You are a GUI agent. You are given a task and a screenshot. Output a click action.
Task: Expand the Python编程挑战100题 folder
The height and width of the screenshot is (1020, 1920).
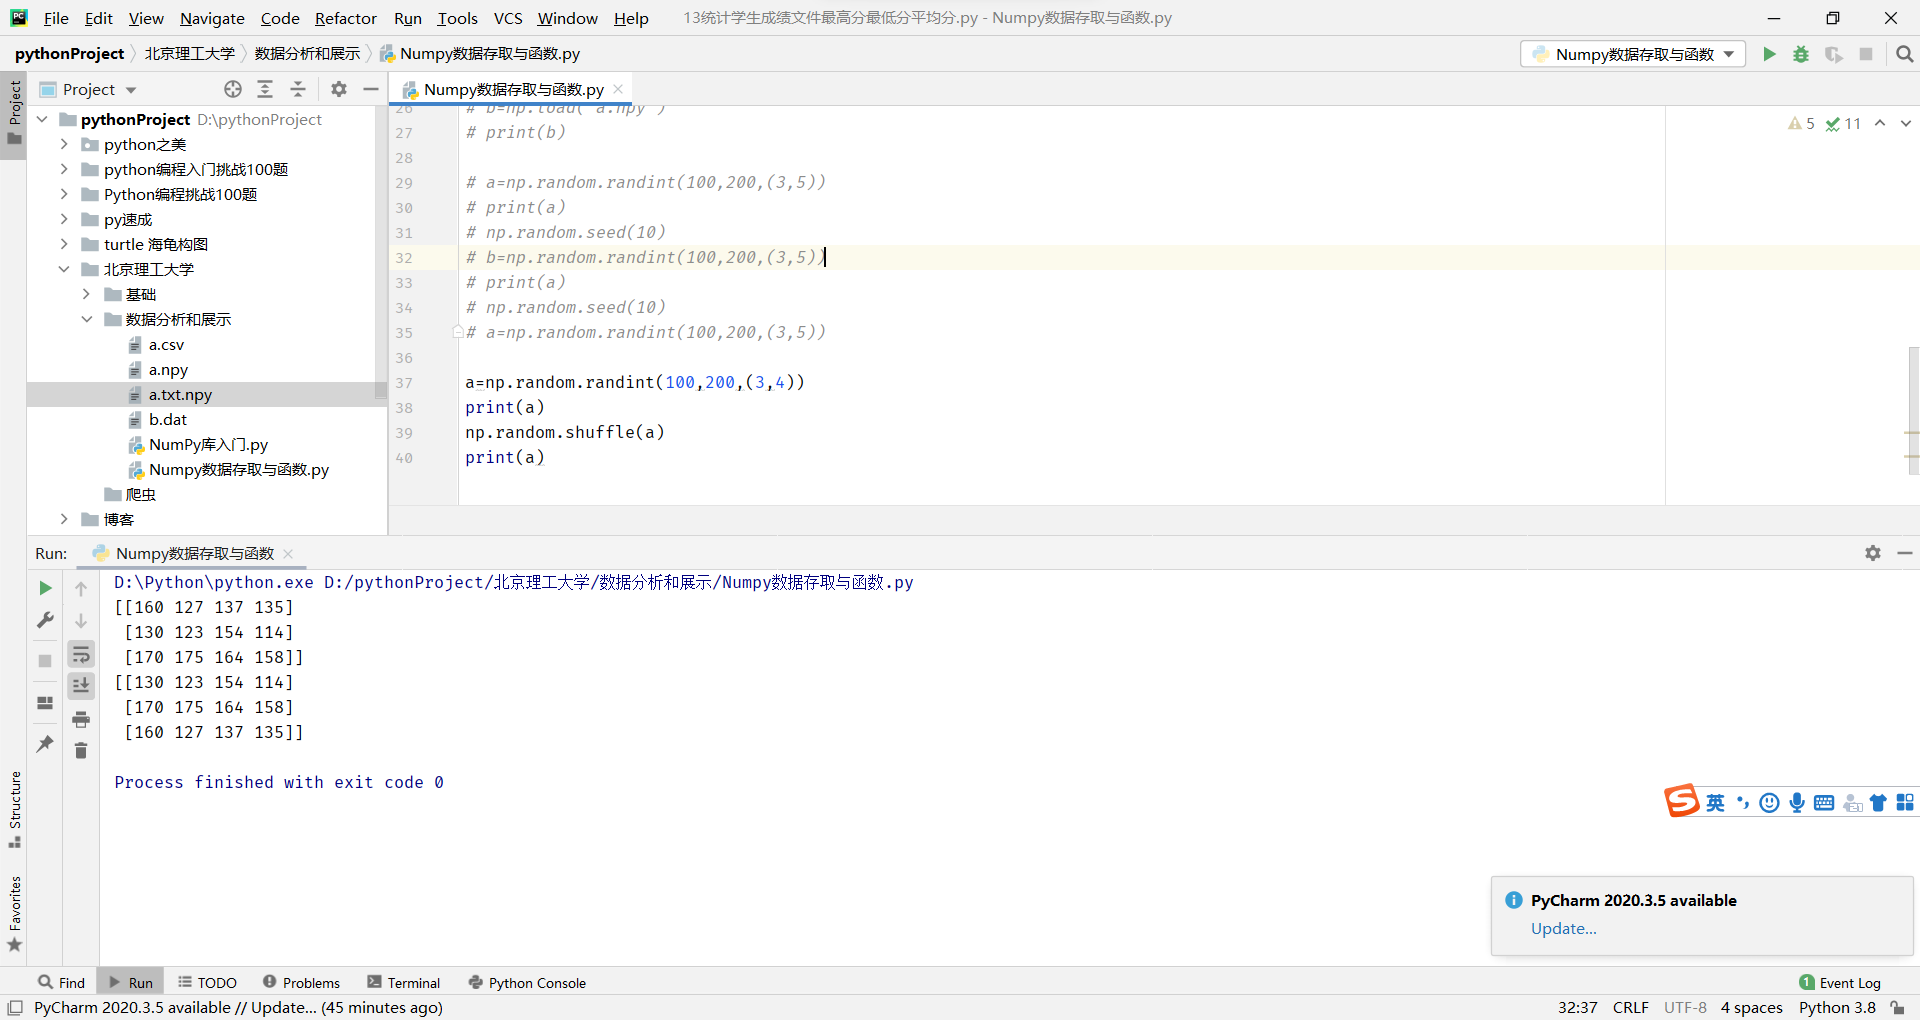click(64, 194)
